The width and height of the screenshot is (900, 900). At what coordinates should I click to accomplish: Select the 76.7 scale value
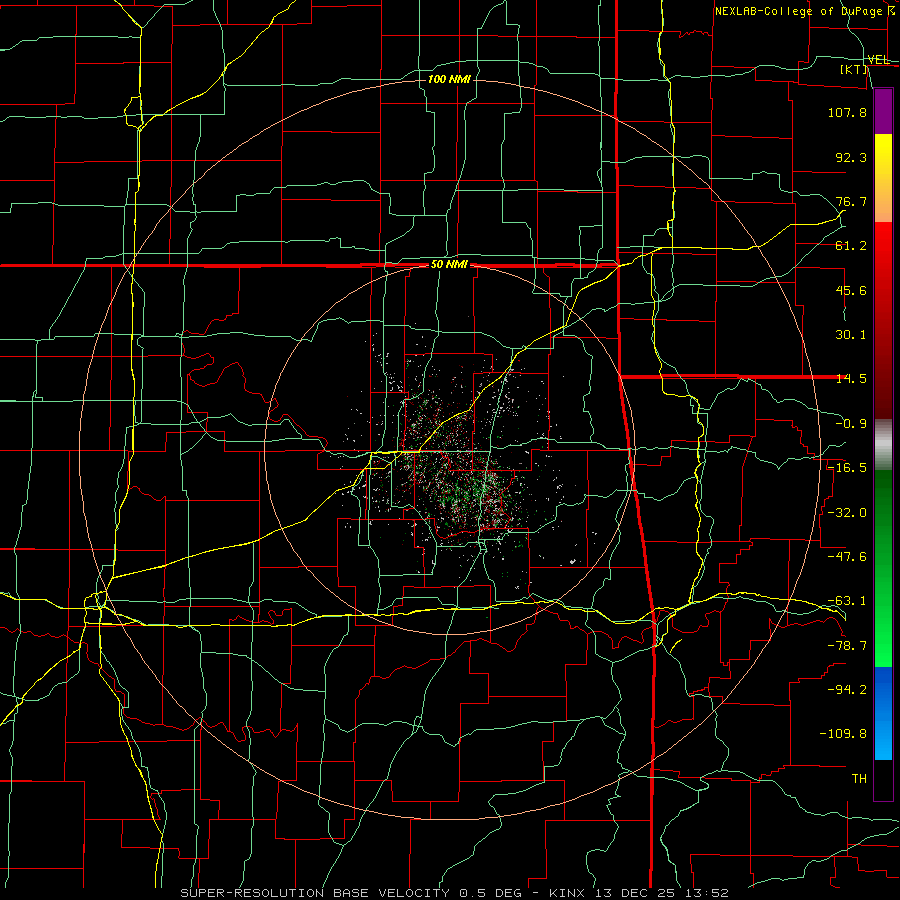pos(851,201)
